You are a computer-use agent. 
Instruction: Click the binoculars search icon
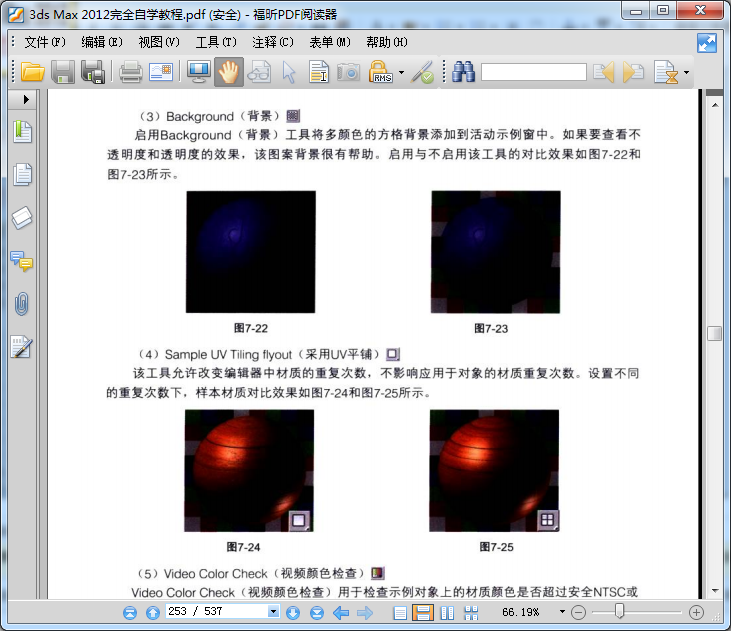pos(463,72)
